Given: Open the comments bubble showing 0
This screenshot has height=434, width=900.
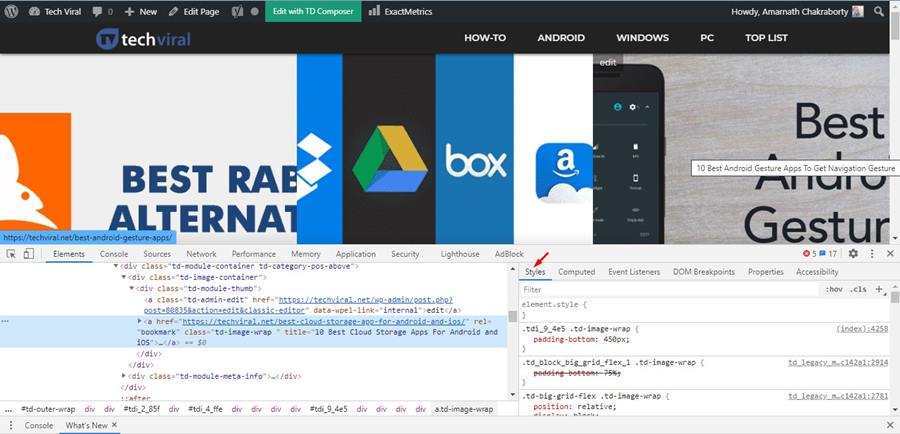Looking at the screenshot, I should (x=103, y=11).
